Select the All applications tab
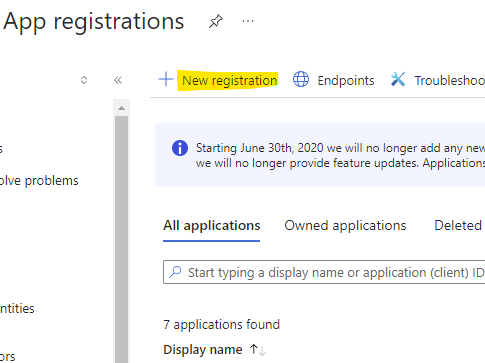 coord(212,226)
